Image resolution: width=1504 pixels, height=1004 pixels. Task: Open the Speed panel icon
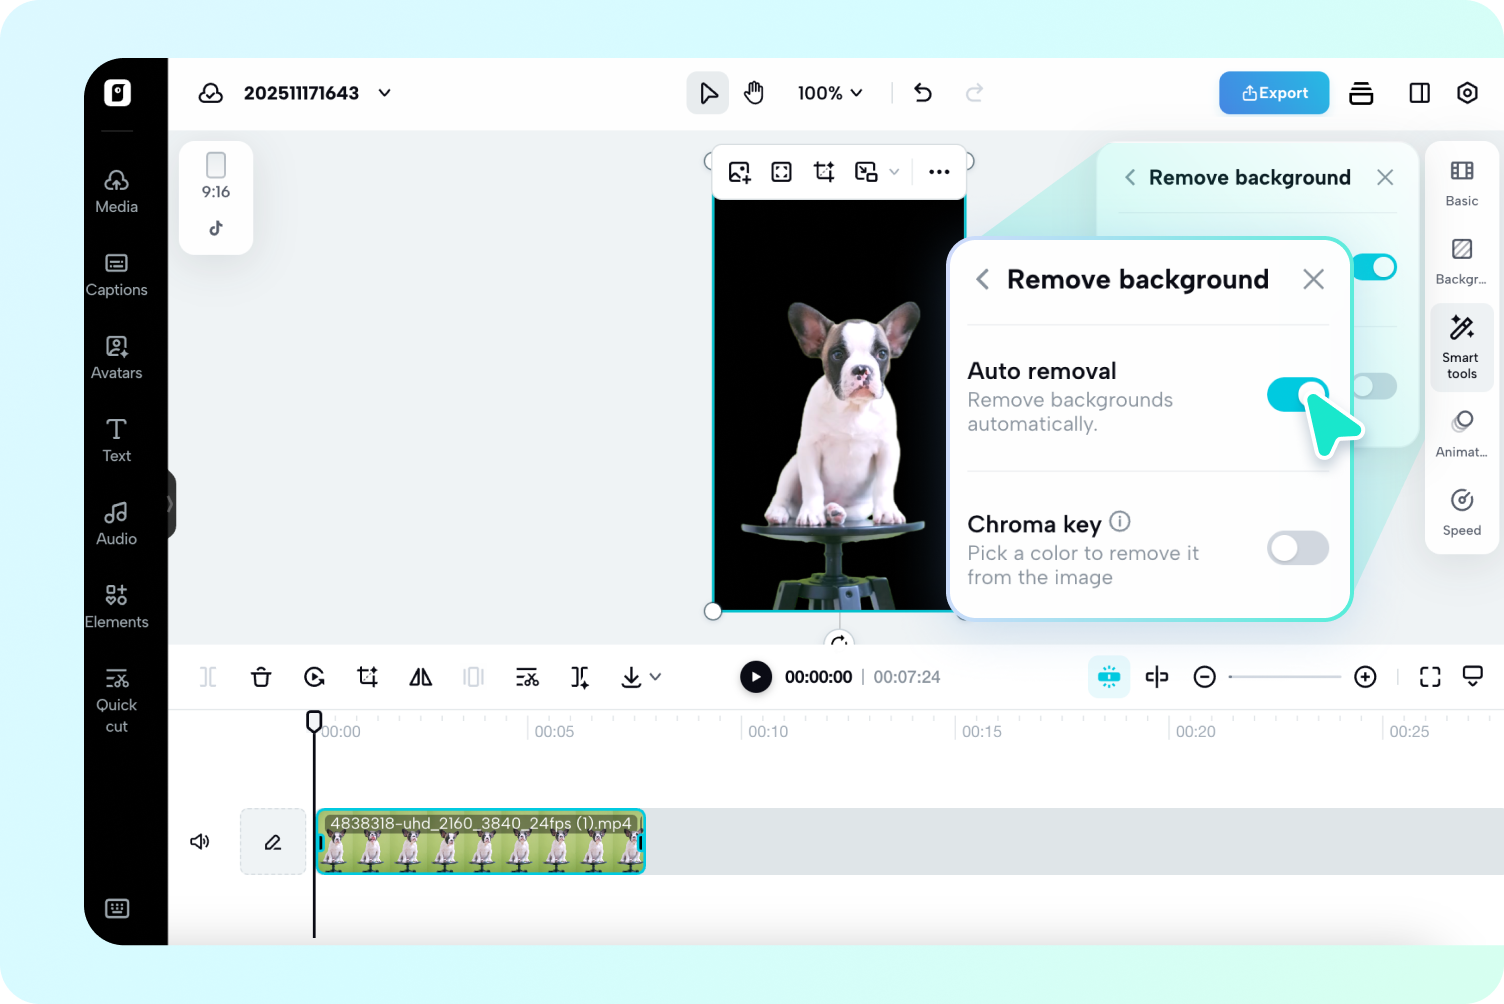[1461, 512]
